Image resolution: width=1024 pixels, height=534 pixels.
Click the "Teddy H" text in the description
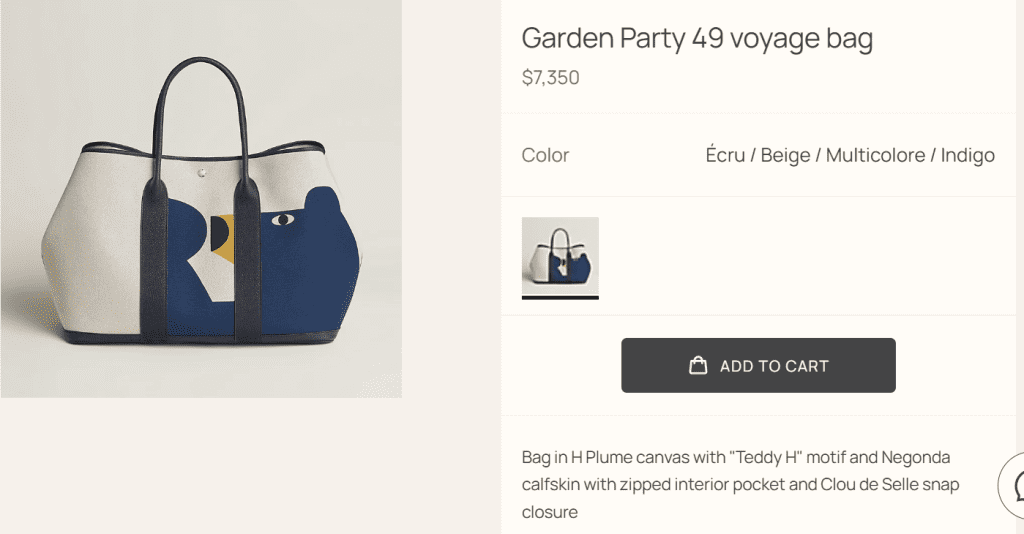(766, 457)
